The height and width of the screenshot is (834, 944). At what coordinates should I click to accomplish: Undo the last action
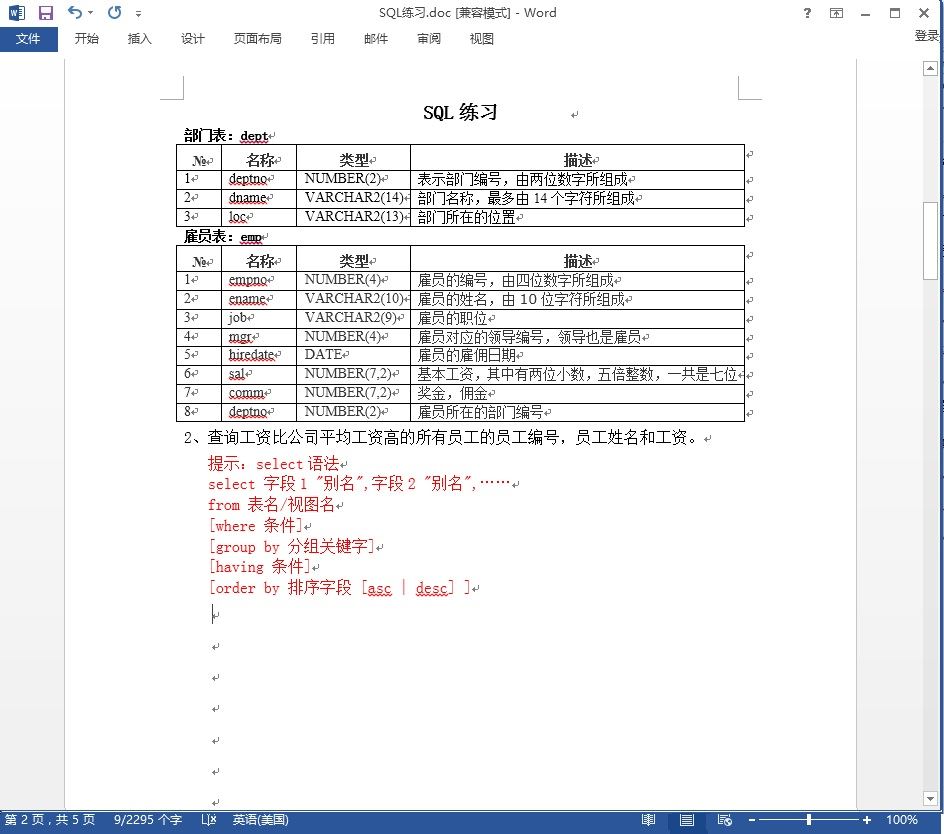coord(75,13)
